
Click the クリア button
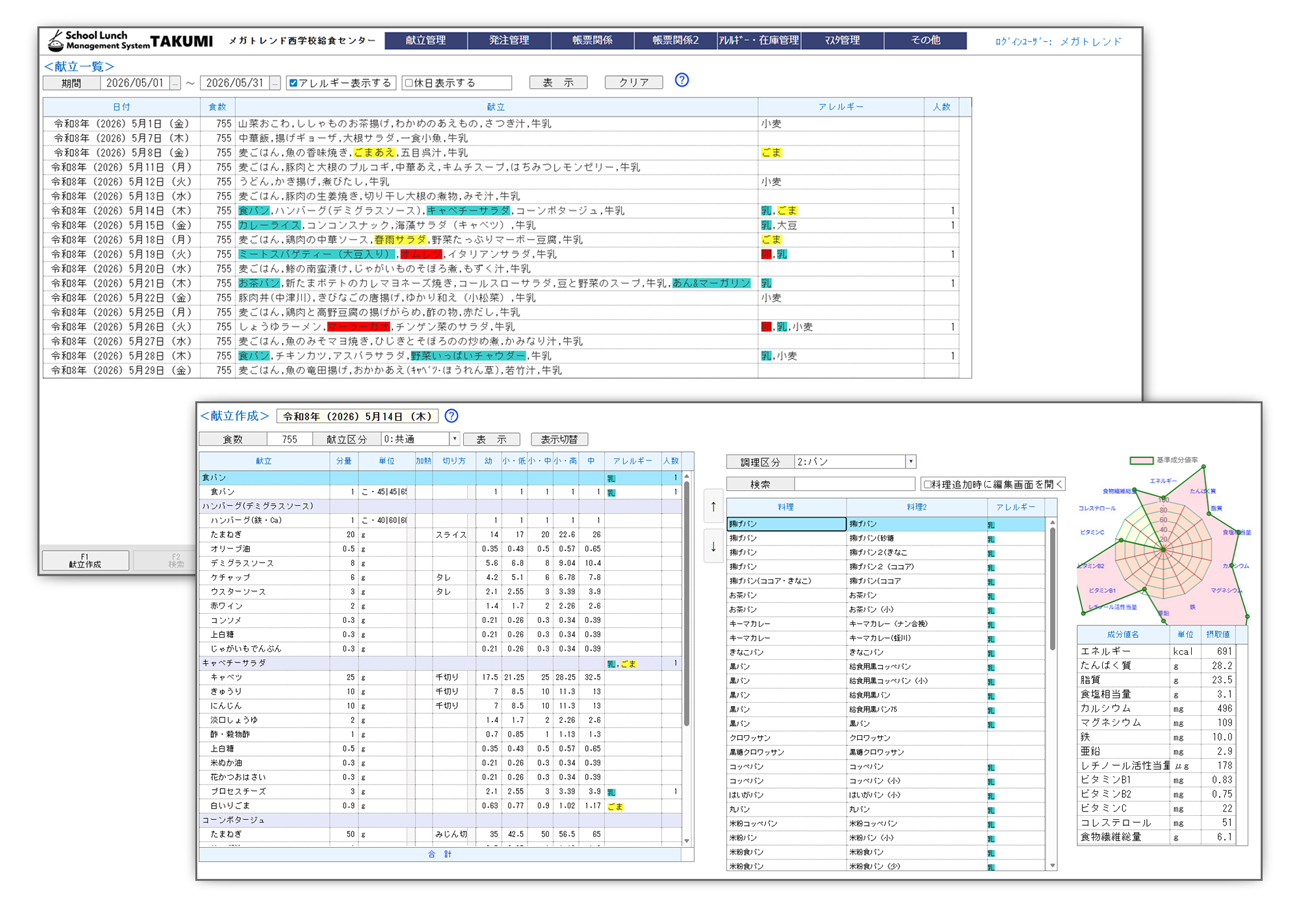pyautogui.click(x=633, y=83)
